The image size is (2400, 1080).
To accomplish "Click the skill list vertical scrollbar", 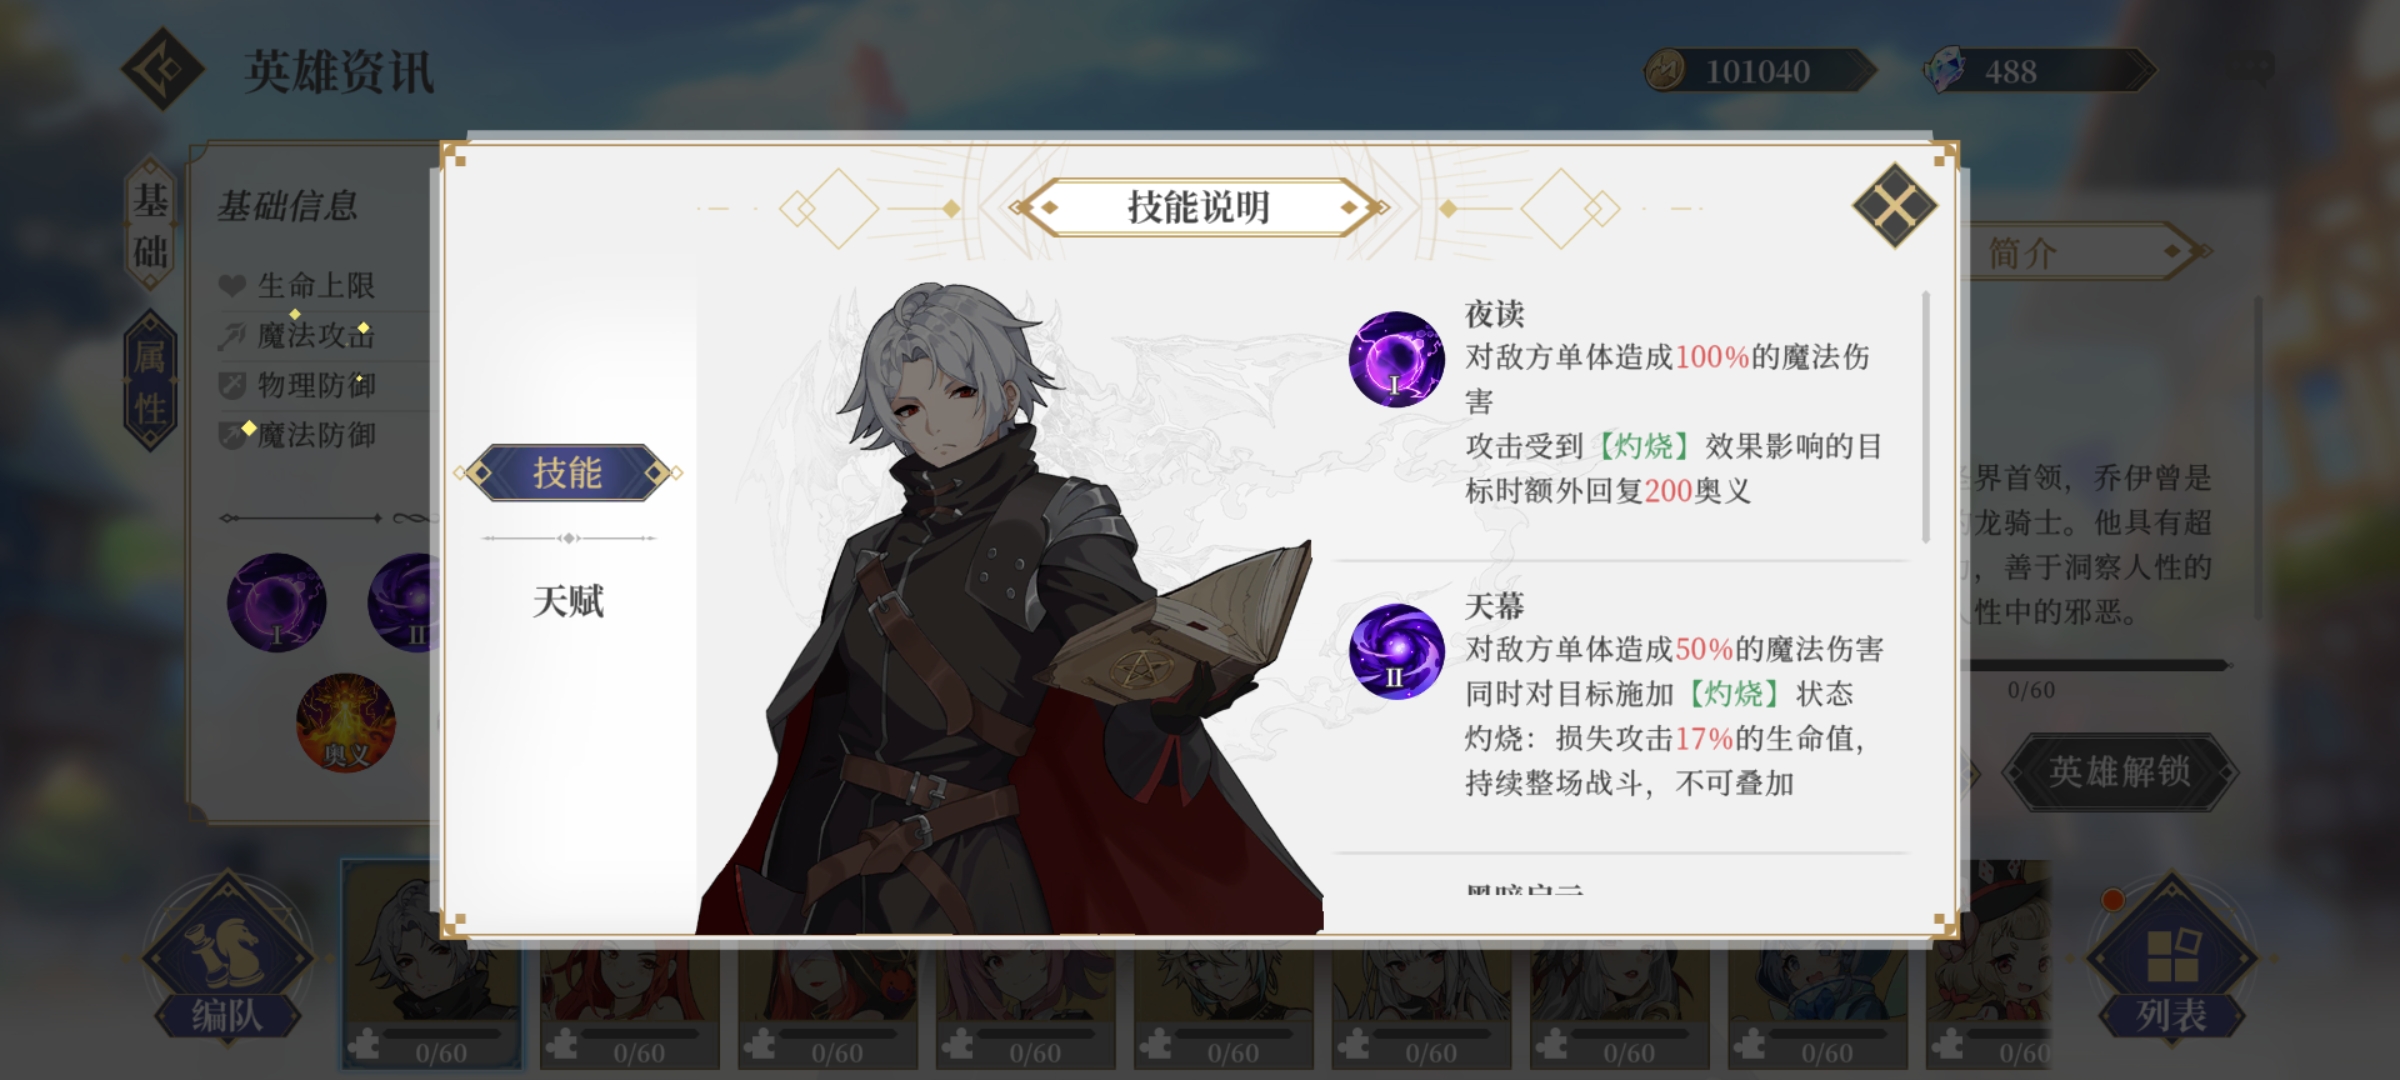I will point(1926,417).
